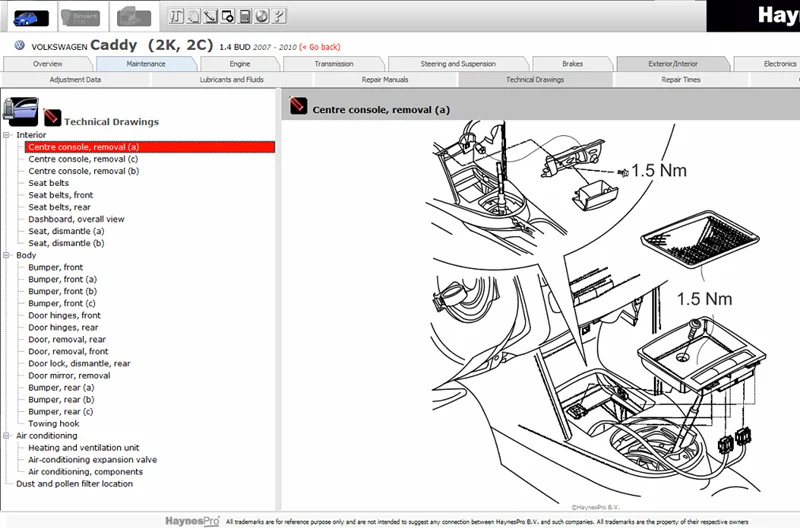Click the red icon beside Technical Drawings heading

pyautogui.click(x=52, y=117)
